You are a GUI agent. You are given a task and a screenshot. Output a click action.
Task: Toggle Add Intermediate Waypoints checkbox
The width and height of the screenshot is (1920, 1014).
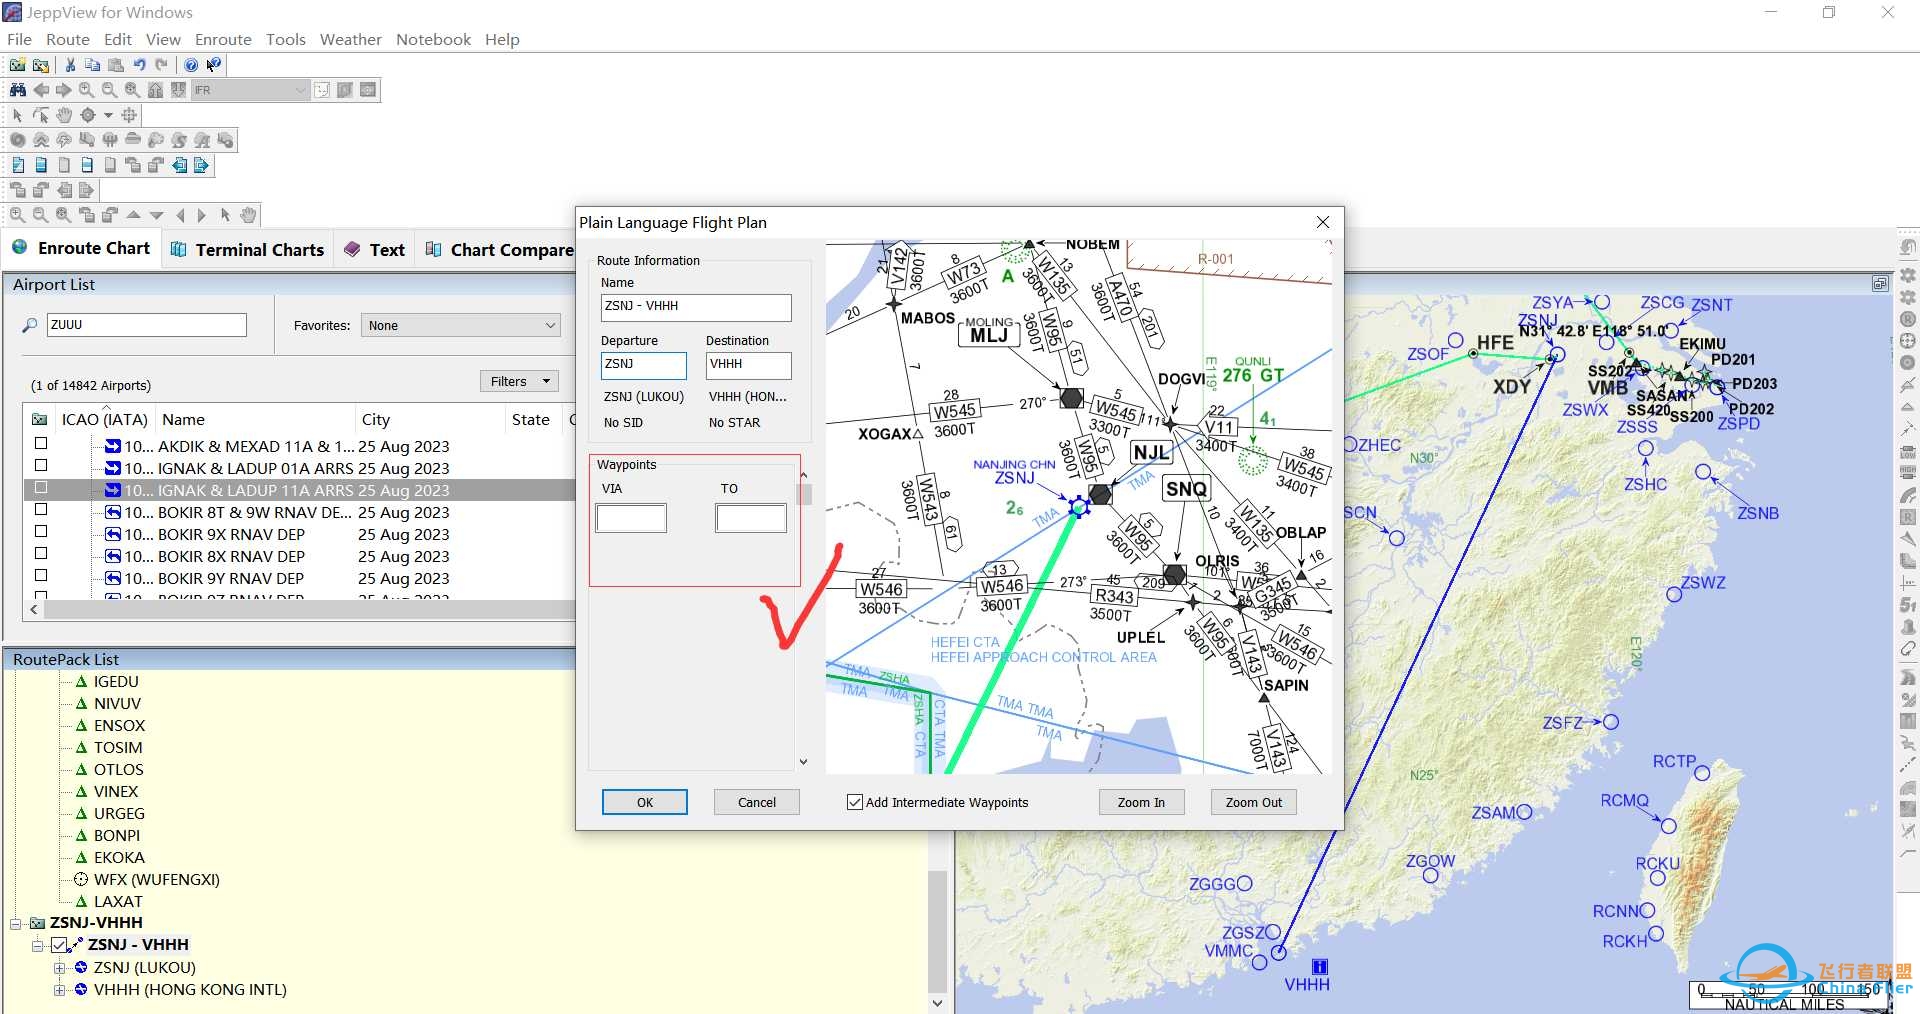click(855, 802)
